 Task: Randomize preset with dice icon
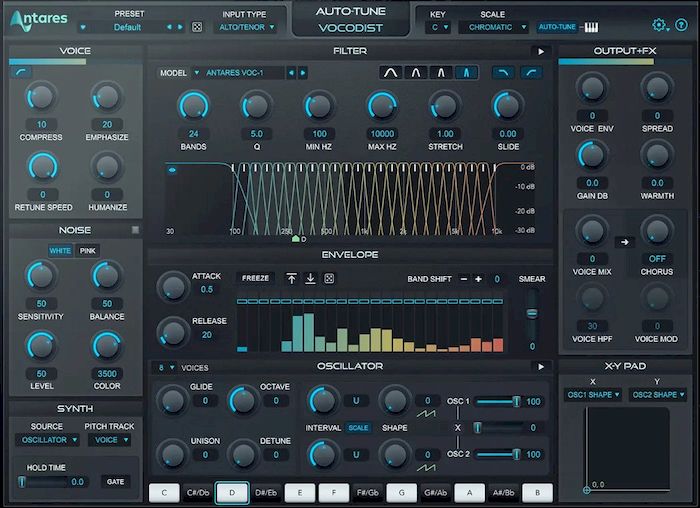196,27
